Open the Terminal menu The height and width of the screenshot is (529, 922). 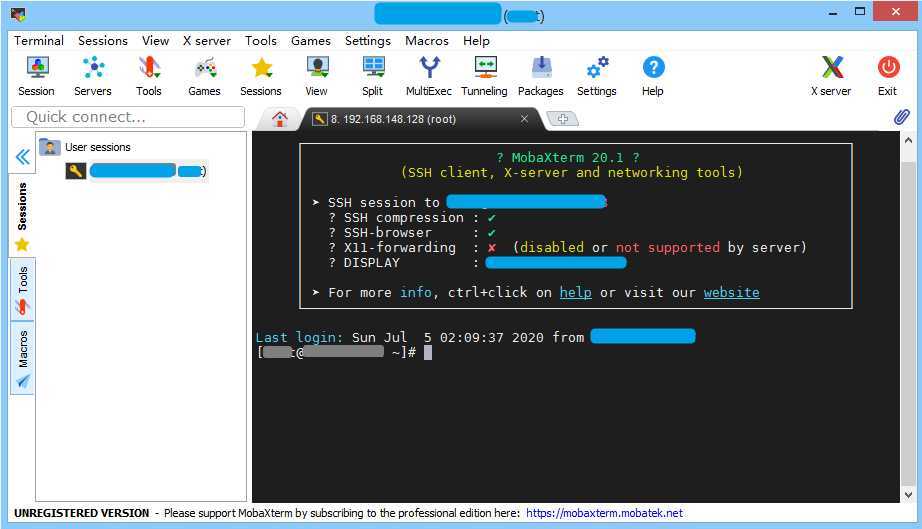(39, 41)
